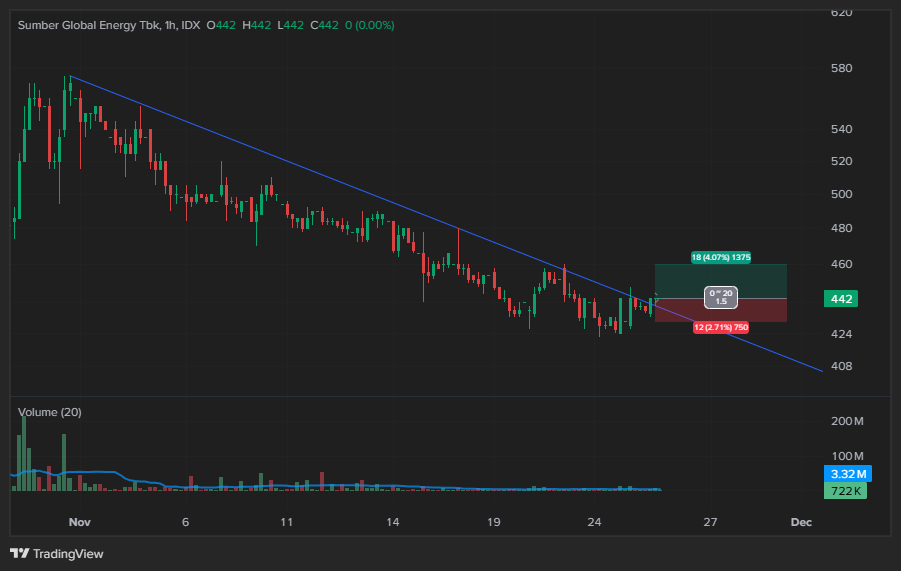Click the 520 price axis label
This screenshot has height=571, width=901.
pos(841,161)
